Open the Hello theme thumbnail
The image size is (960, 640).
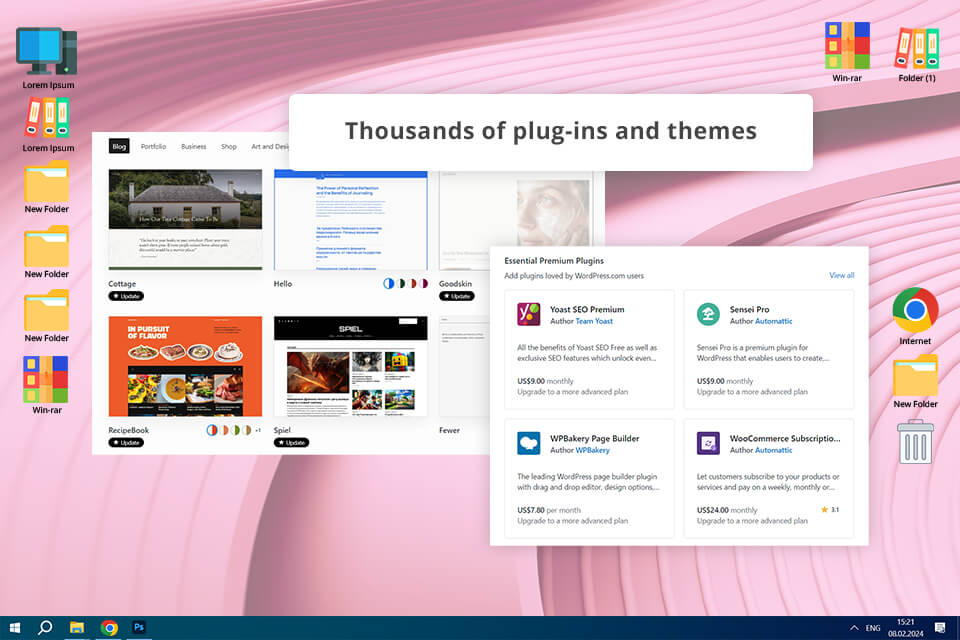coord(350,220)
